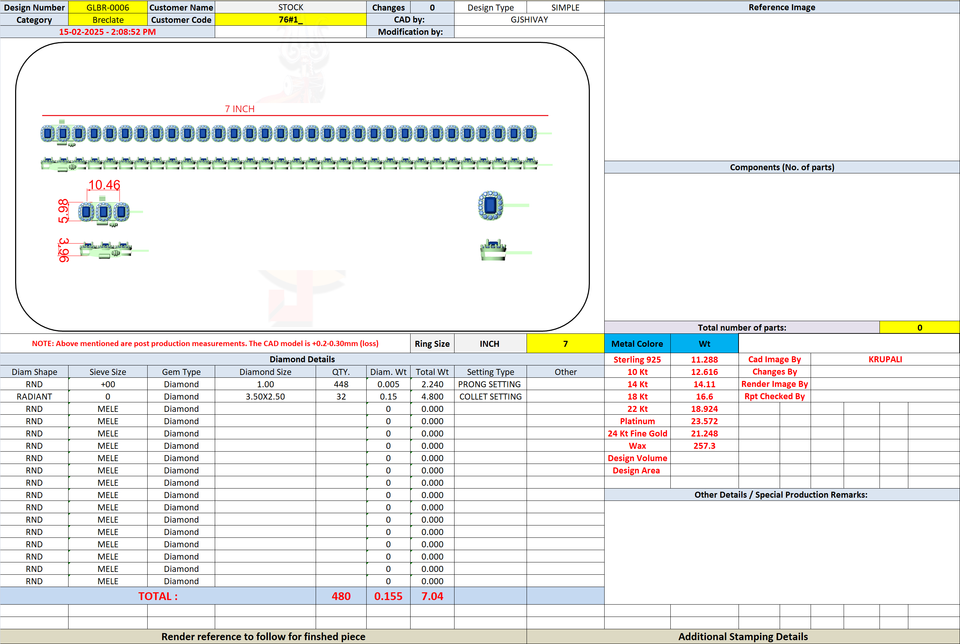
Task: Click the RADIANT diamond shape cell
Action: point(34,397)
